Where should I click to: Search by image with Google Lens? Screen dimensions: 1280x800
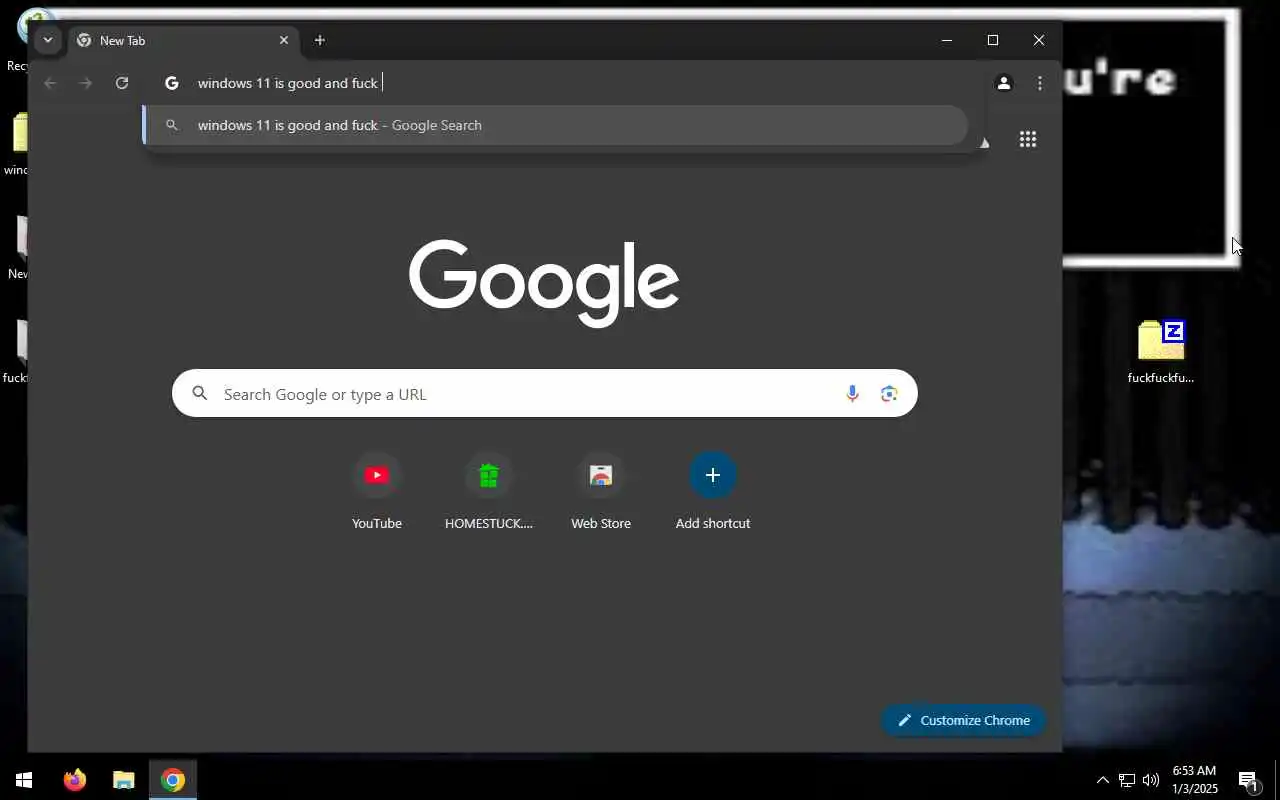(x=889, y=394)
